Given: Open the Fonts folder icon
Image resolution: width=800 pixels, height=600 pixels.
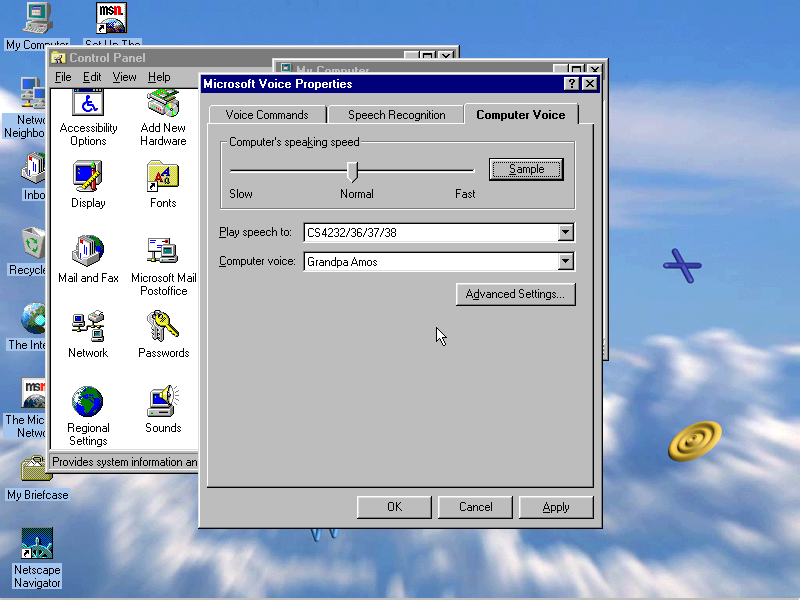Looking at the screenshot, I should tap(163, 177).
